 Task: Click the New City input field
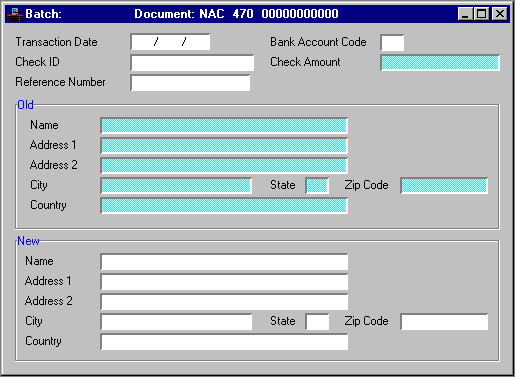[176, 322]
